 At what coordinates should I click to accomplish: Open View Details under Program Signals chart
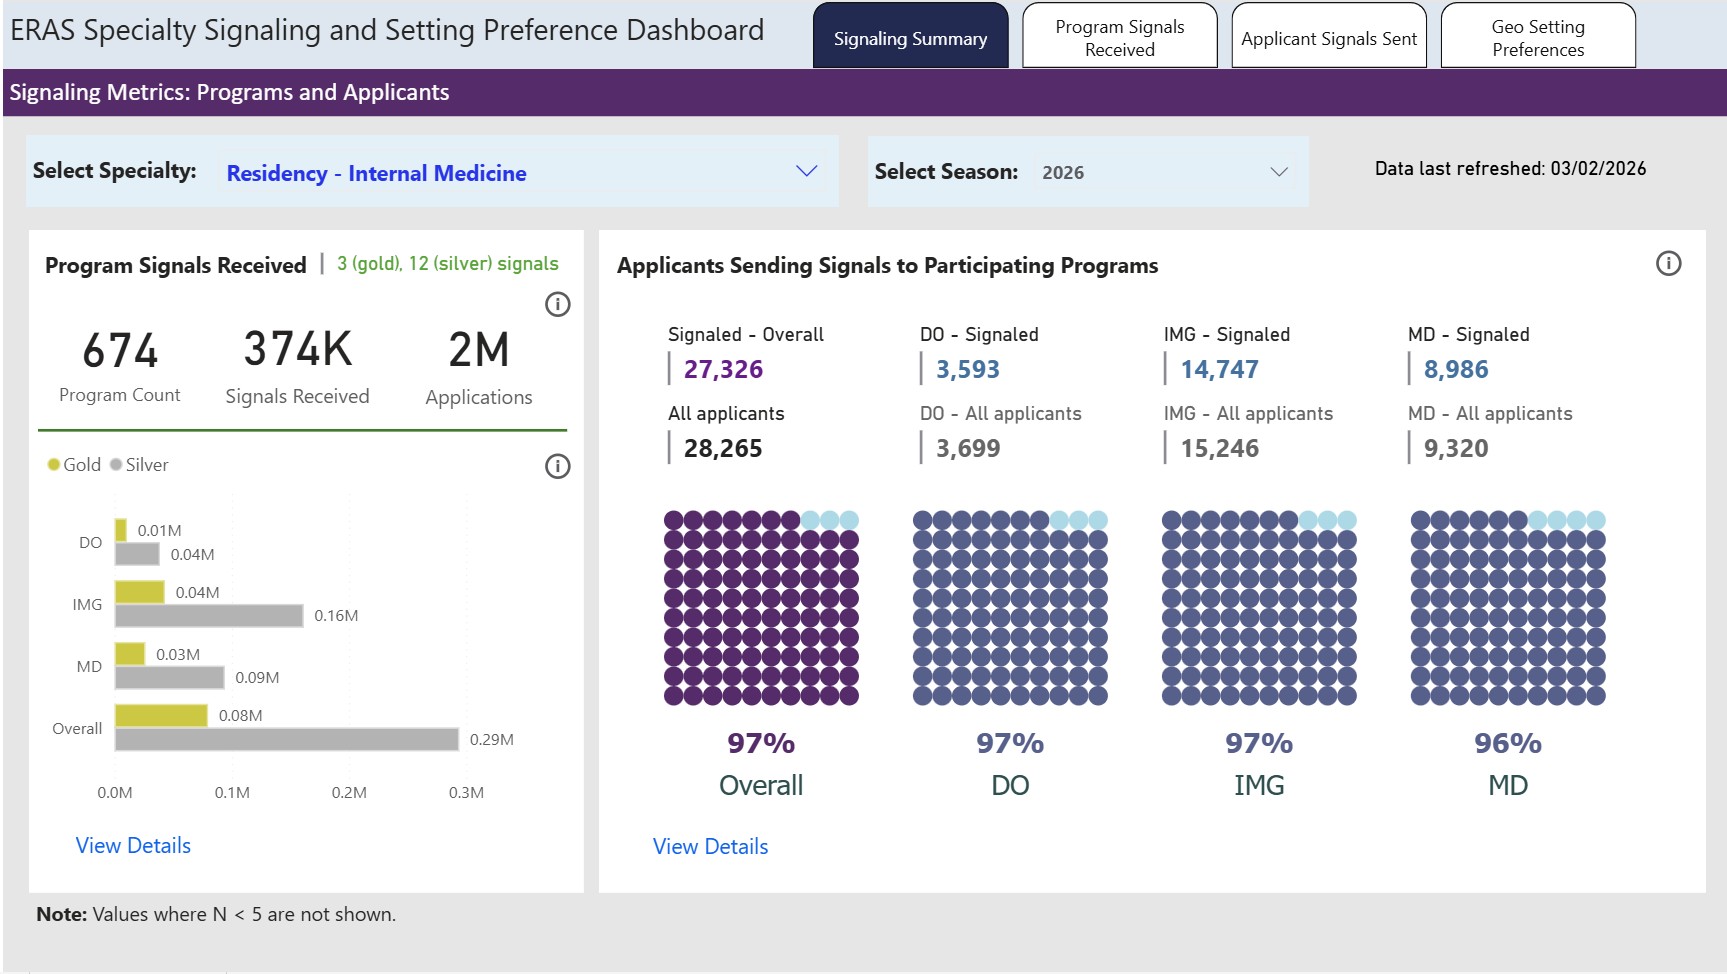pos(133,846)
